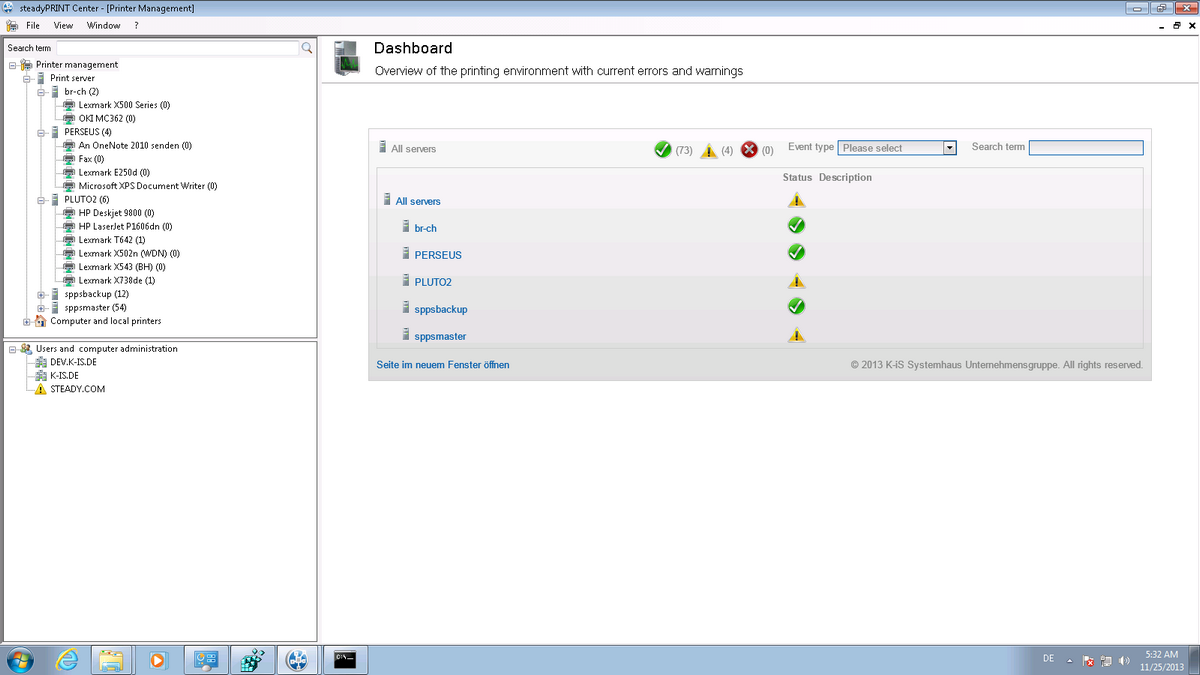
Task: Click the warning status icon for PLUTO2
Action: (797, 281)
